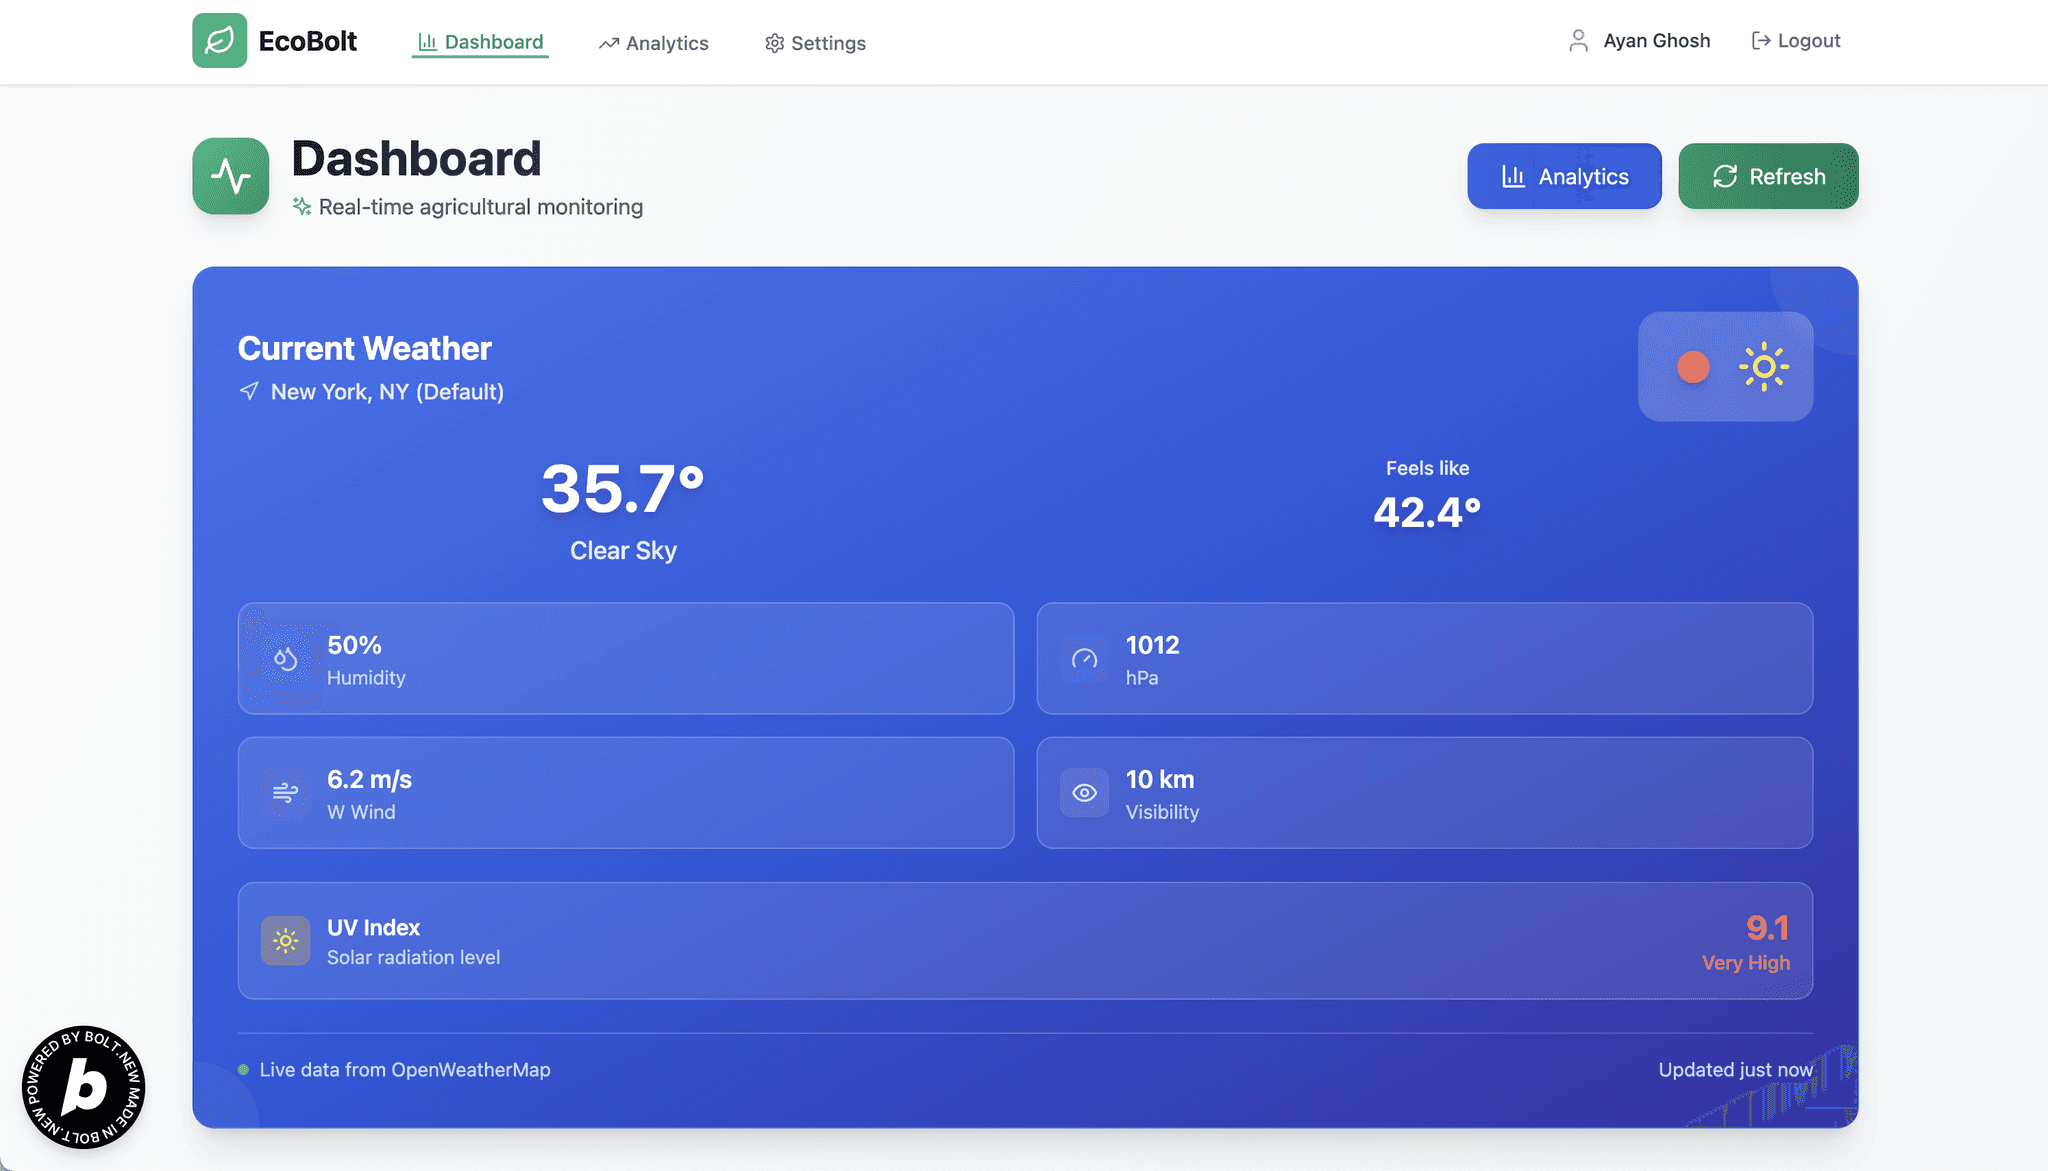Toggle the sun icon in the weather card corner
The height and width of the screenshot is (1171, 2048).
[x=1765, y=366]
